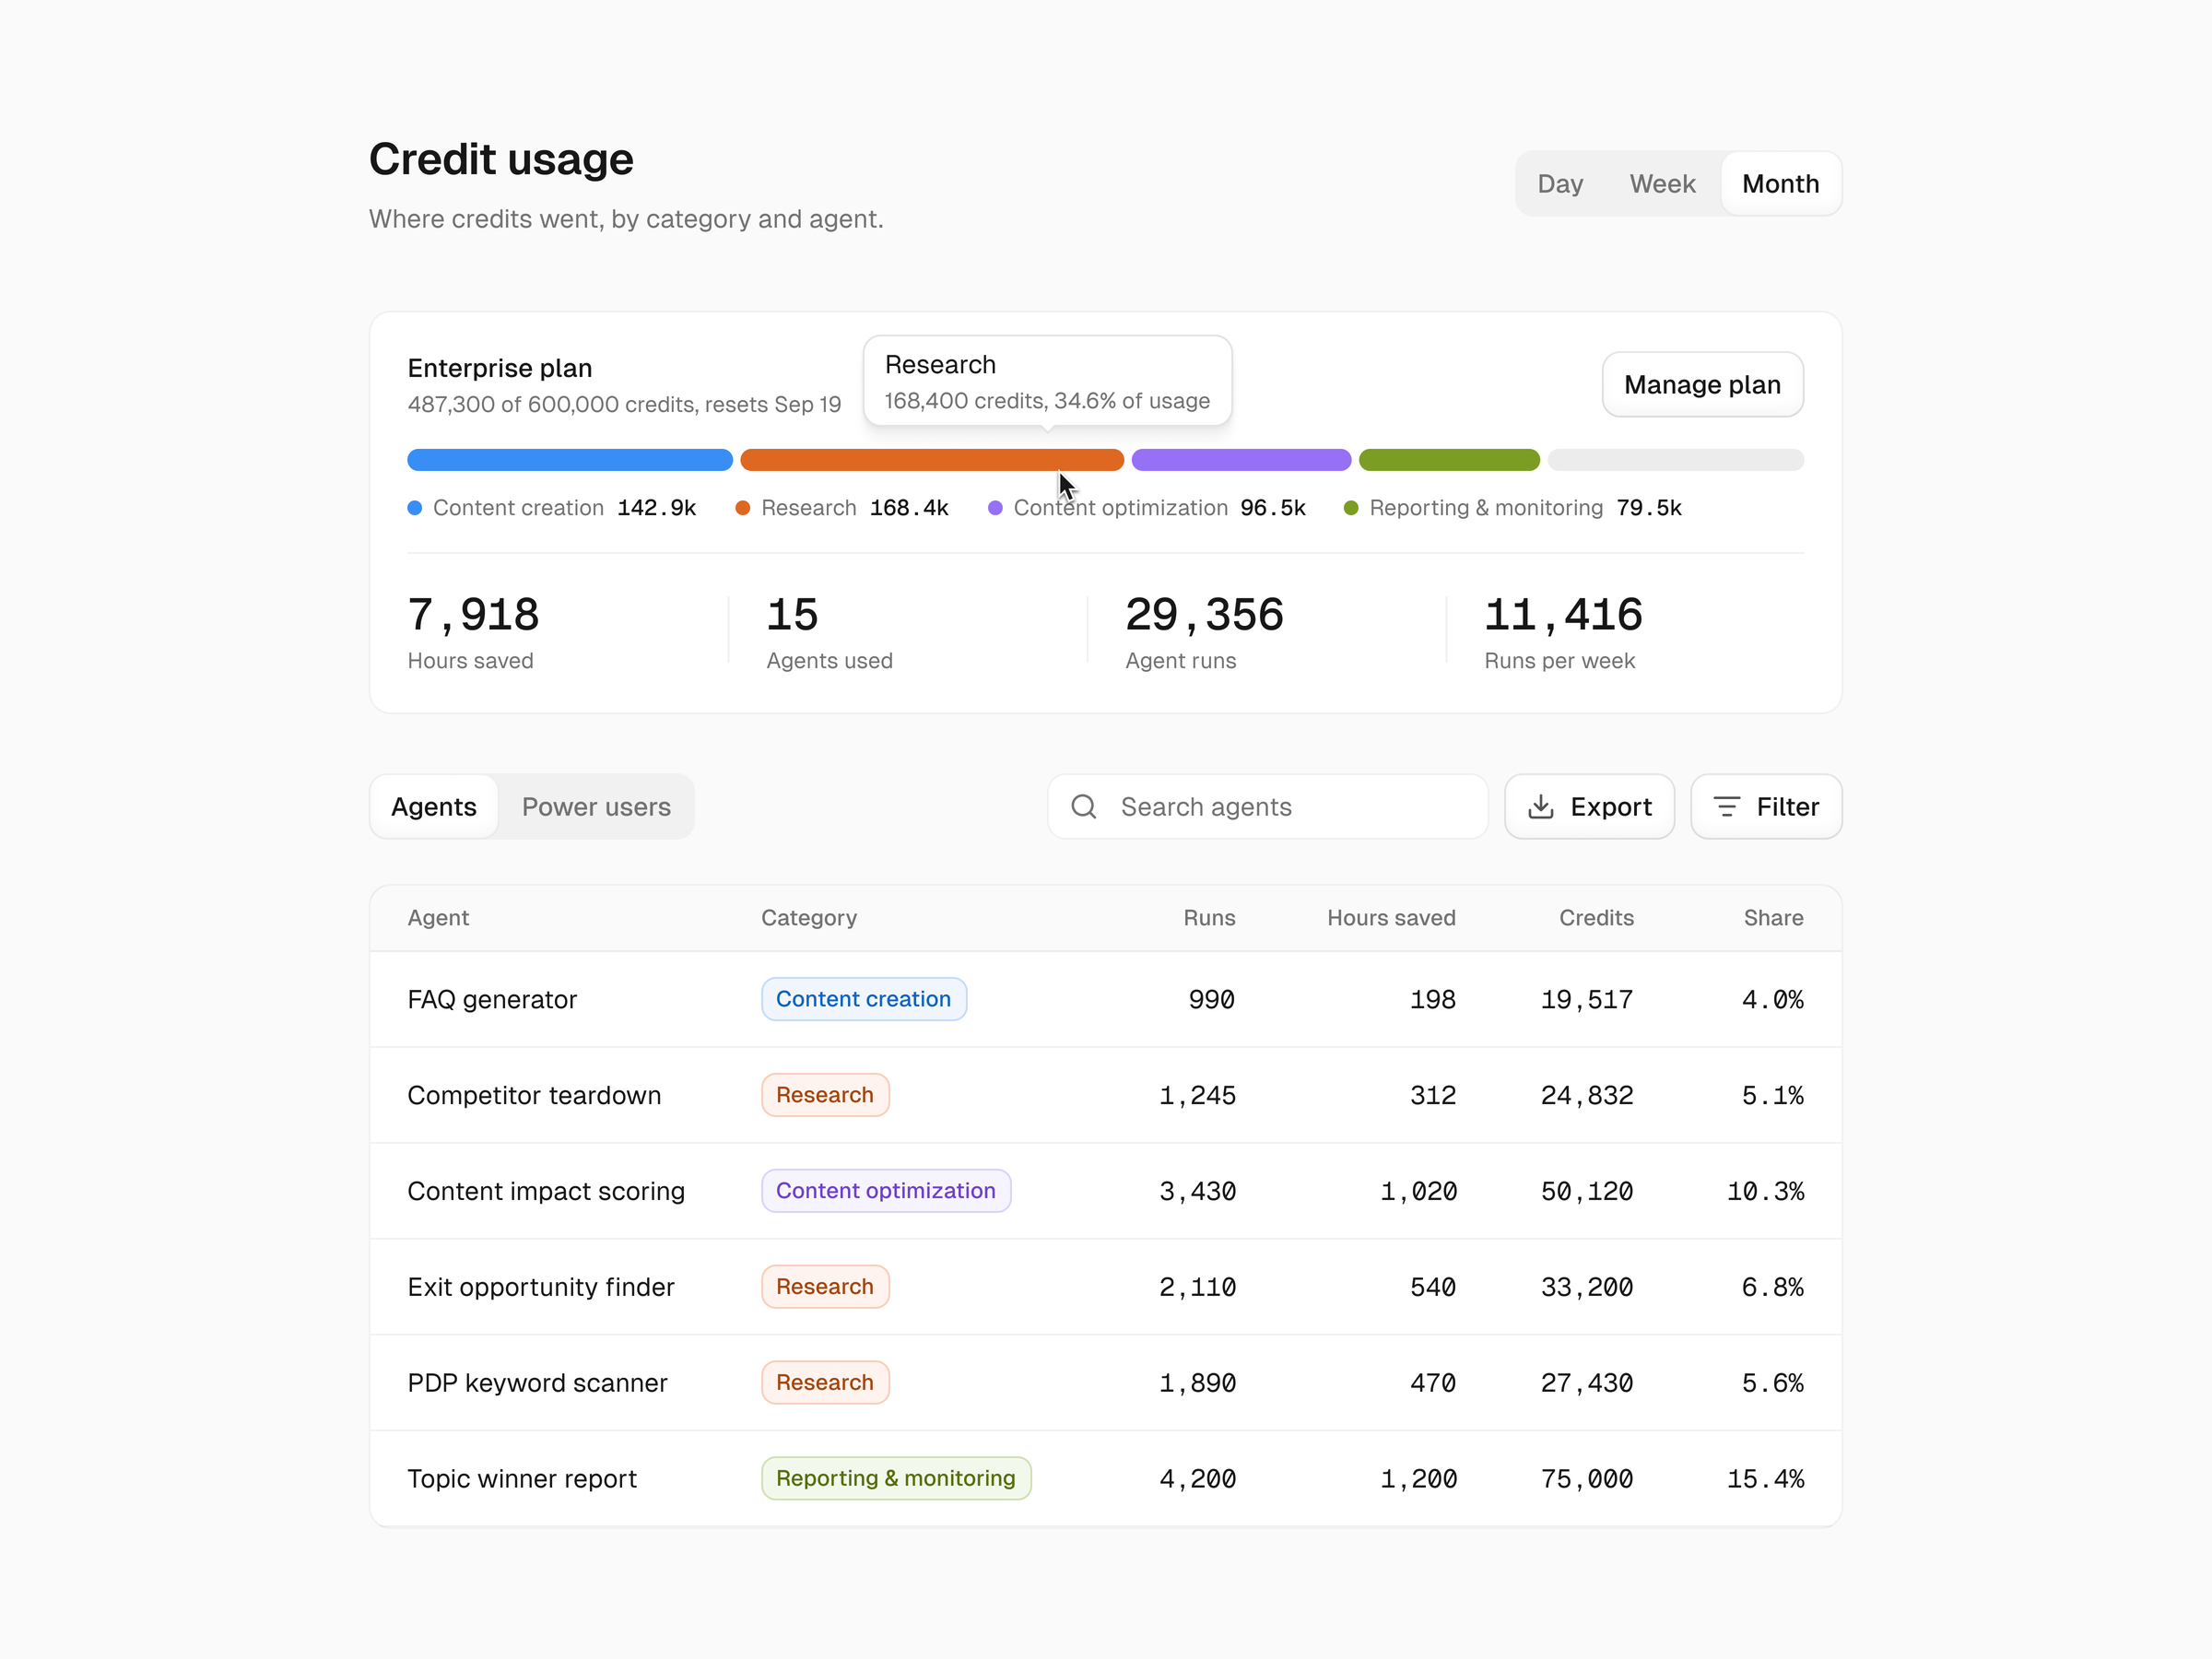Open the Filter options
2212x1659 pixels.
point(1766,806)
